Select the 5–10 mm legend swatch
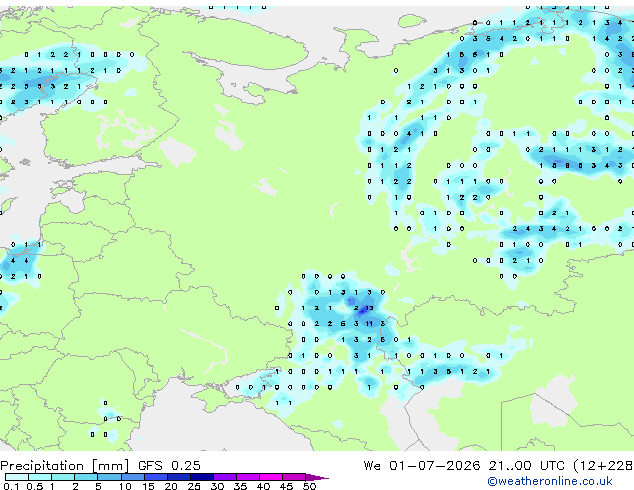Viewport: 634px width, 490px height. (109, 477)
